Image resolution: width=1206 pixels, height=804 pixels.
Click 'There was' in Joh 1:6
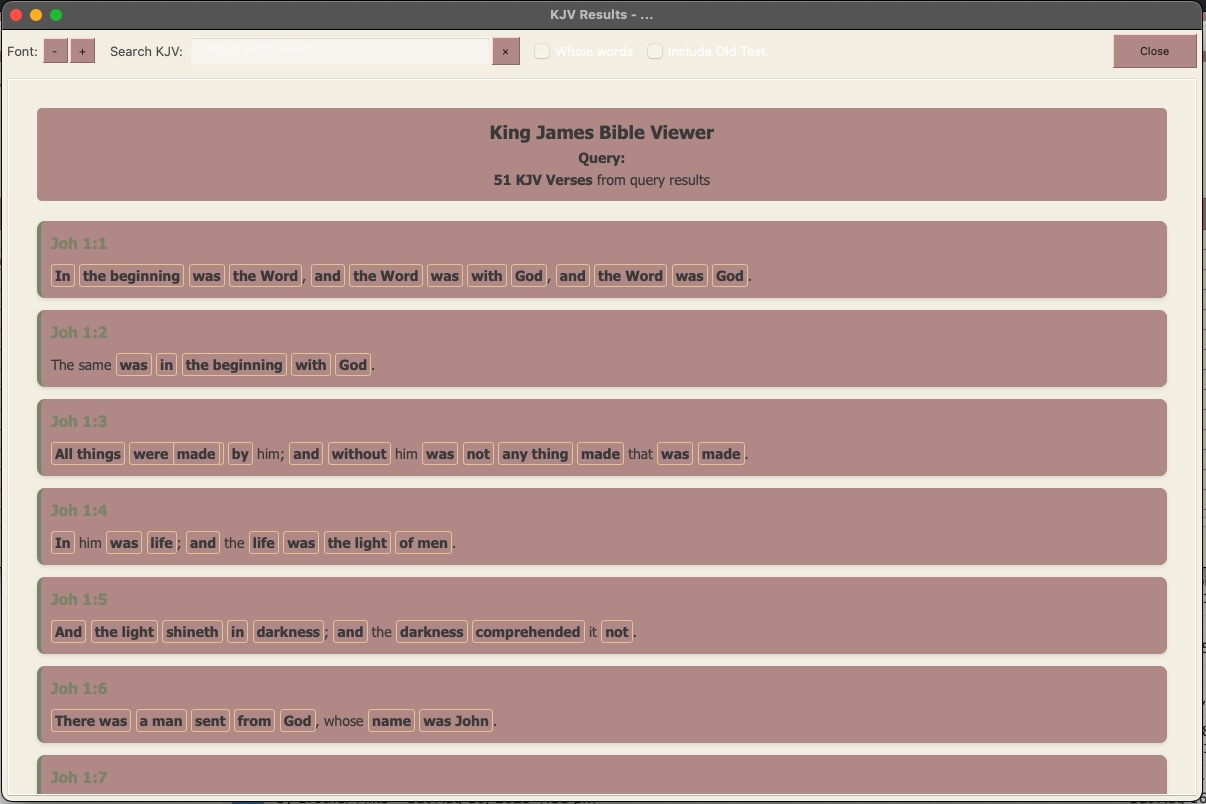pos(91,721)
